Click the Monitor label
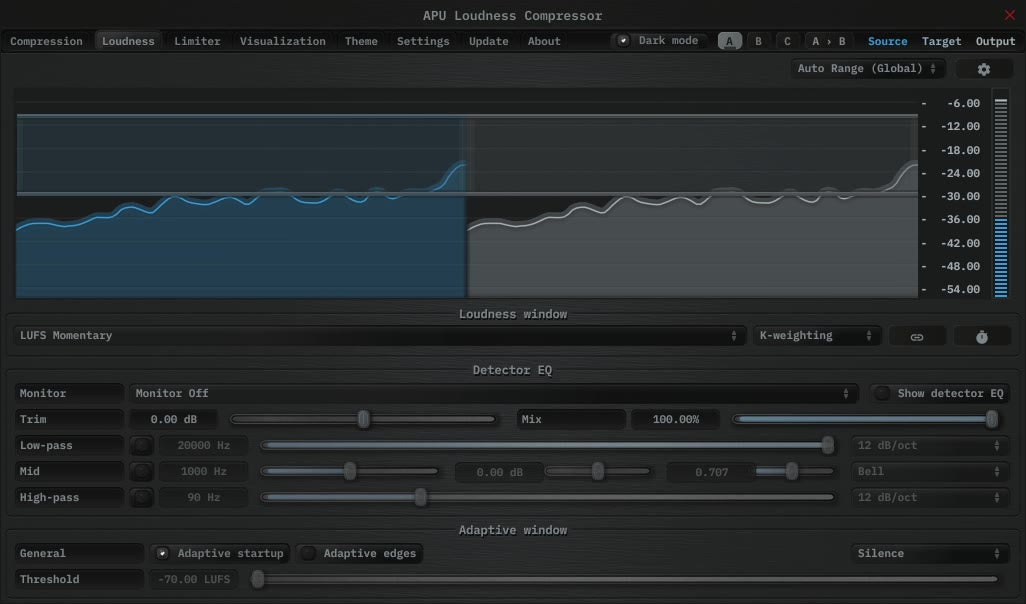 [x=69, y=393]
